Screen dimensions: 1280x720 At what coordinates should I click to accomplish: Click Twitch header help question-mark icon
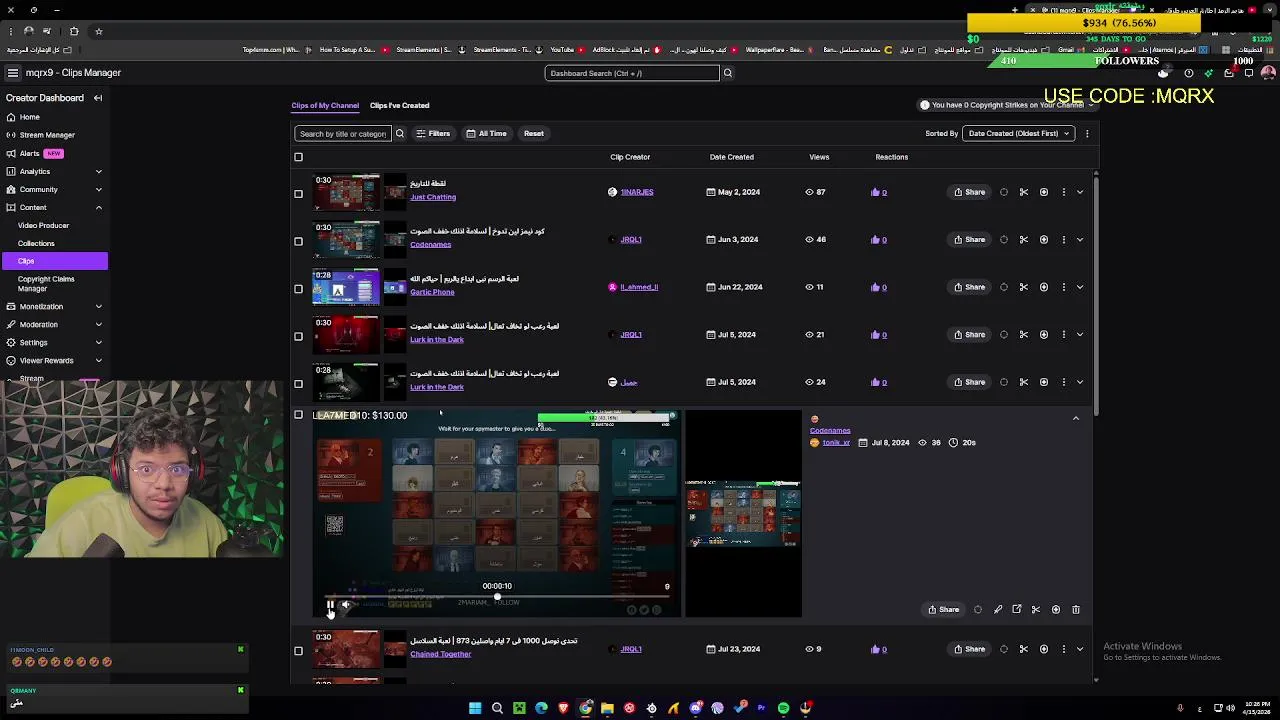point(1188,73)
